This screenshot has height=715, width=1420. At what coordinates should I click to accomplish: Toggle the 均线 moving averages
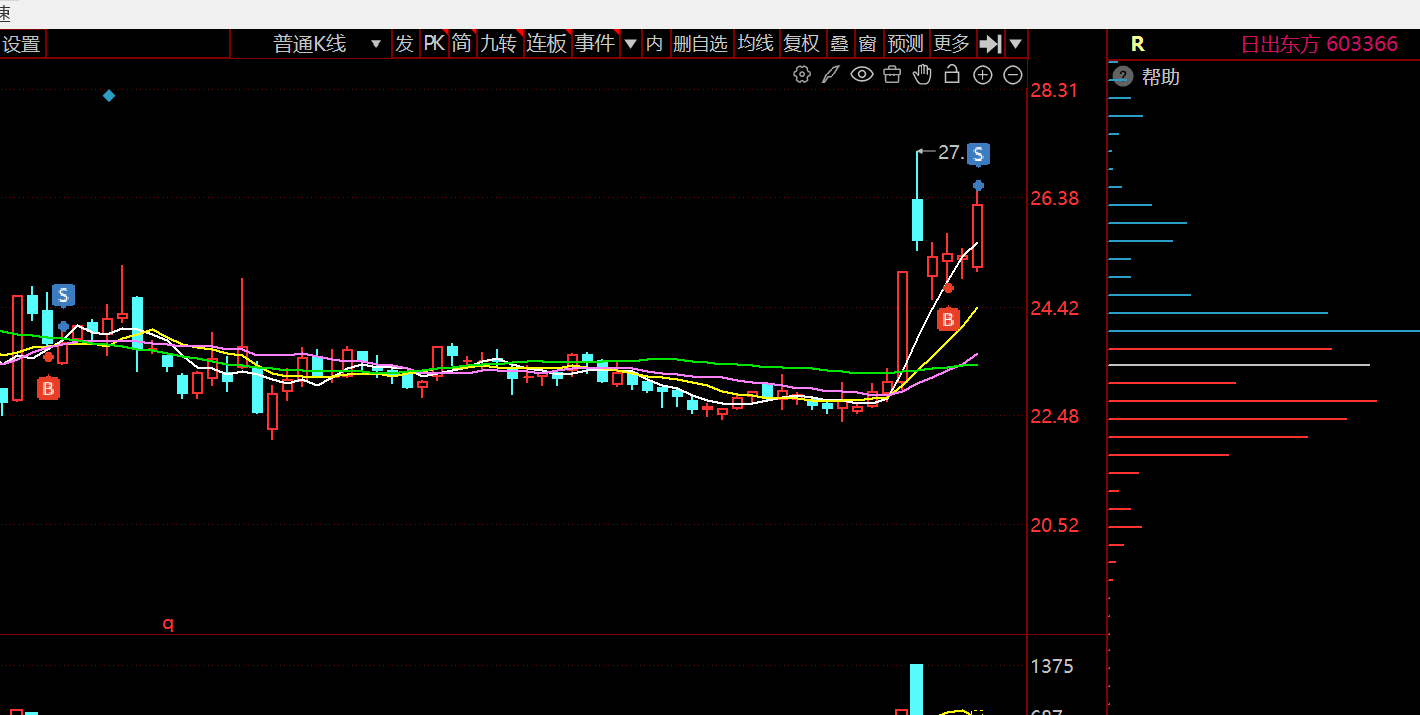[756, 44]
